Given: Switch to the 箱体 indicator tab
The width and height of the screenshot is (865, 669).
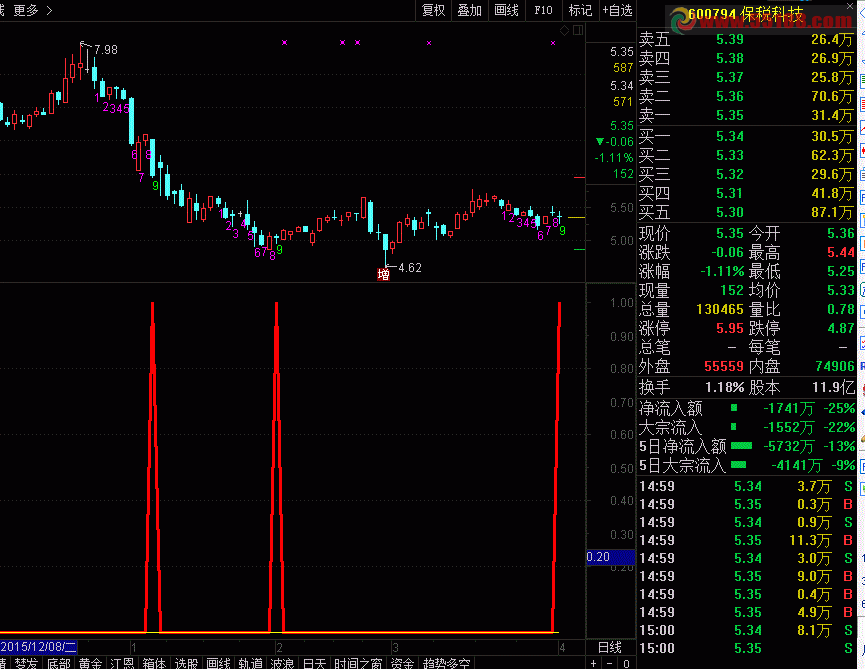Looking at the screenshot, I should [154, 663].
